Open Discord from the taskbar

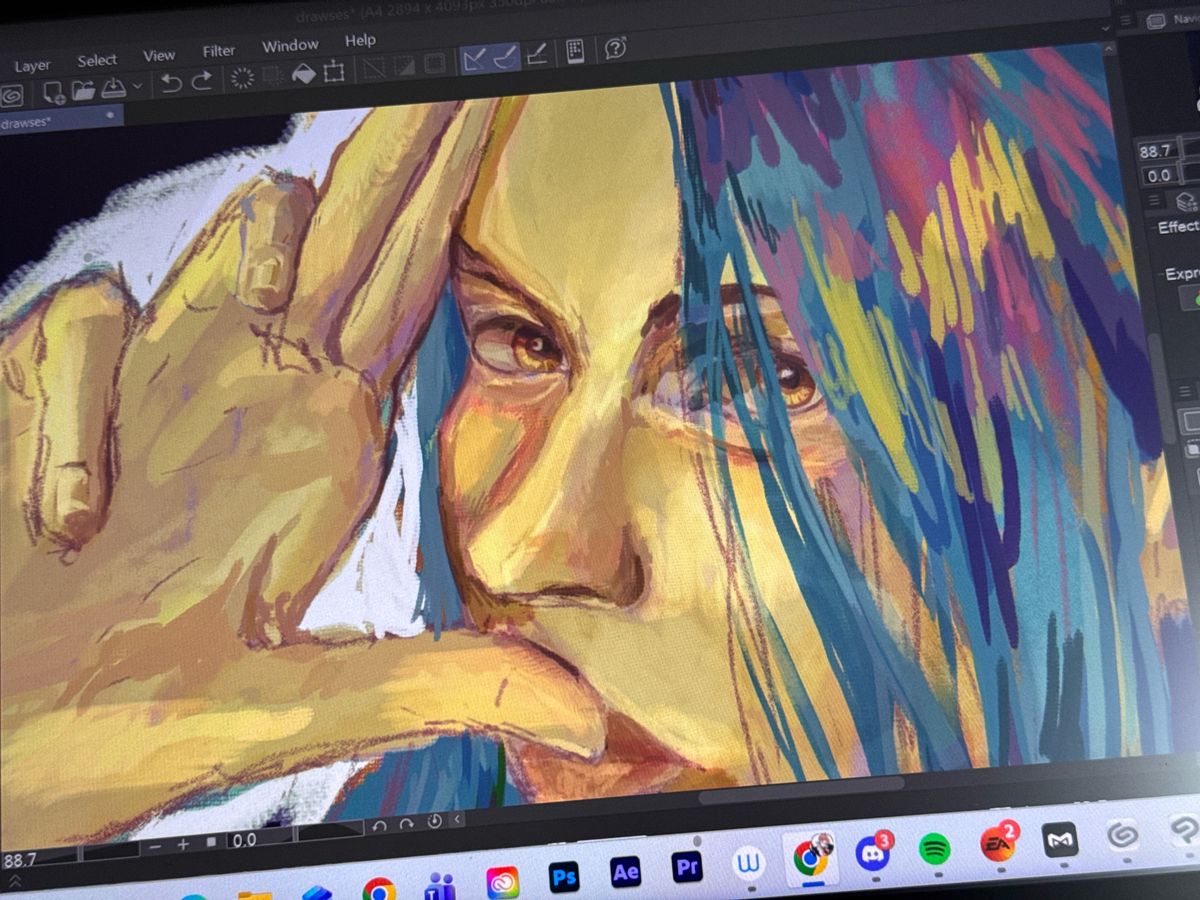(x=873, y=852)
